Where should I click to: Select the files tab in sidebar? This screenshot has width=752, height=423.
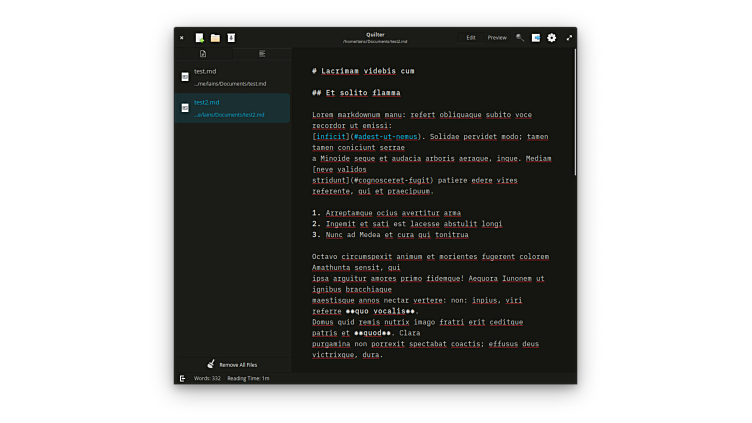[203, 54]
